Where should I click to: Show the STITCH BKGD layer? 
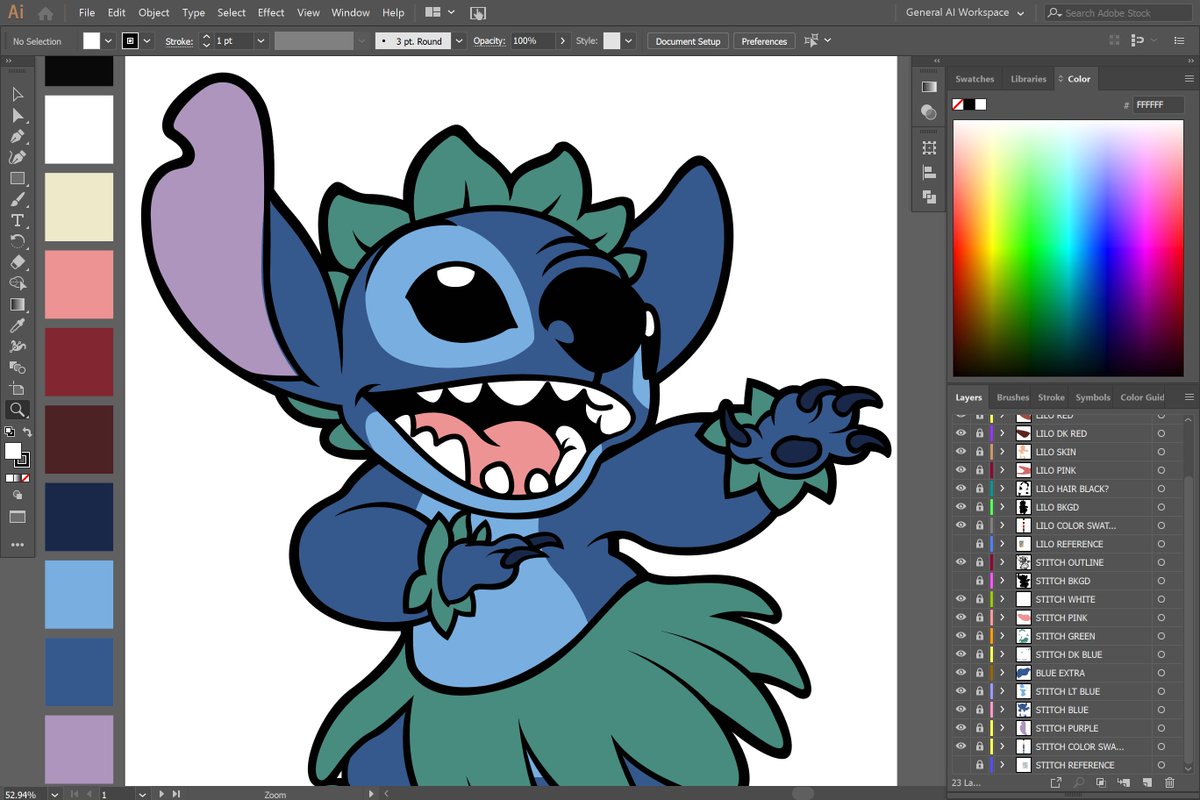961,581
